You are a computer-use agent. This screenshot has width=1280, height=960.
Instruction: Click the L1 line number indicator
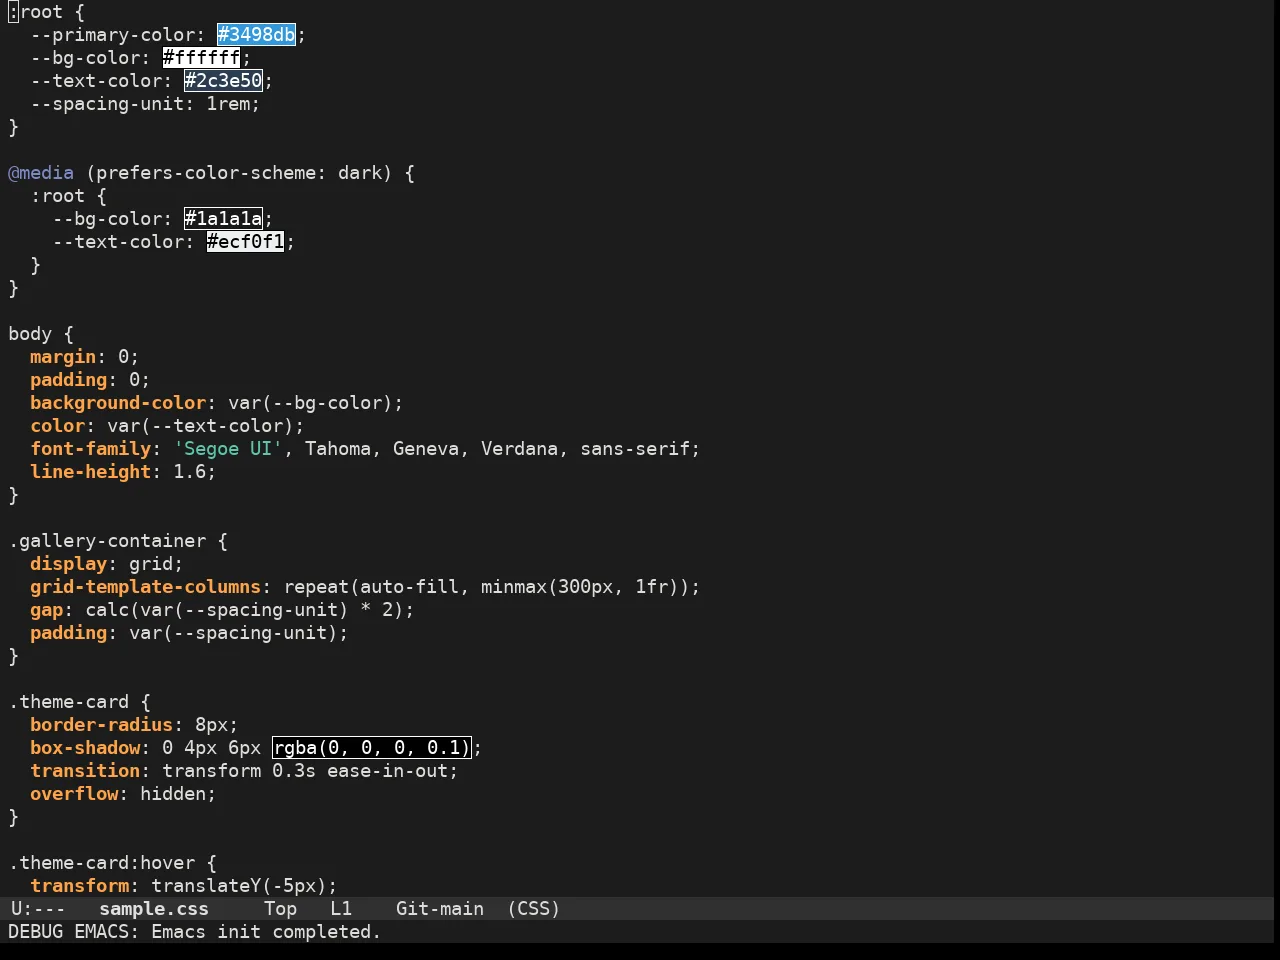click(341, 909)
